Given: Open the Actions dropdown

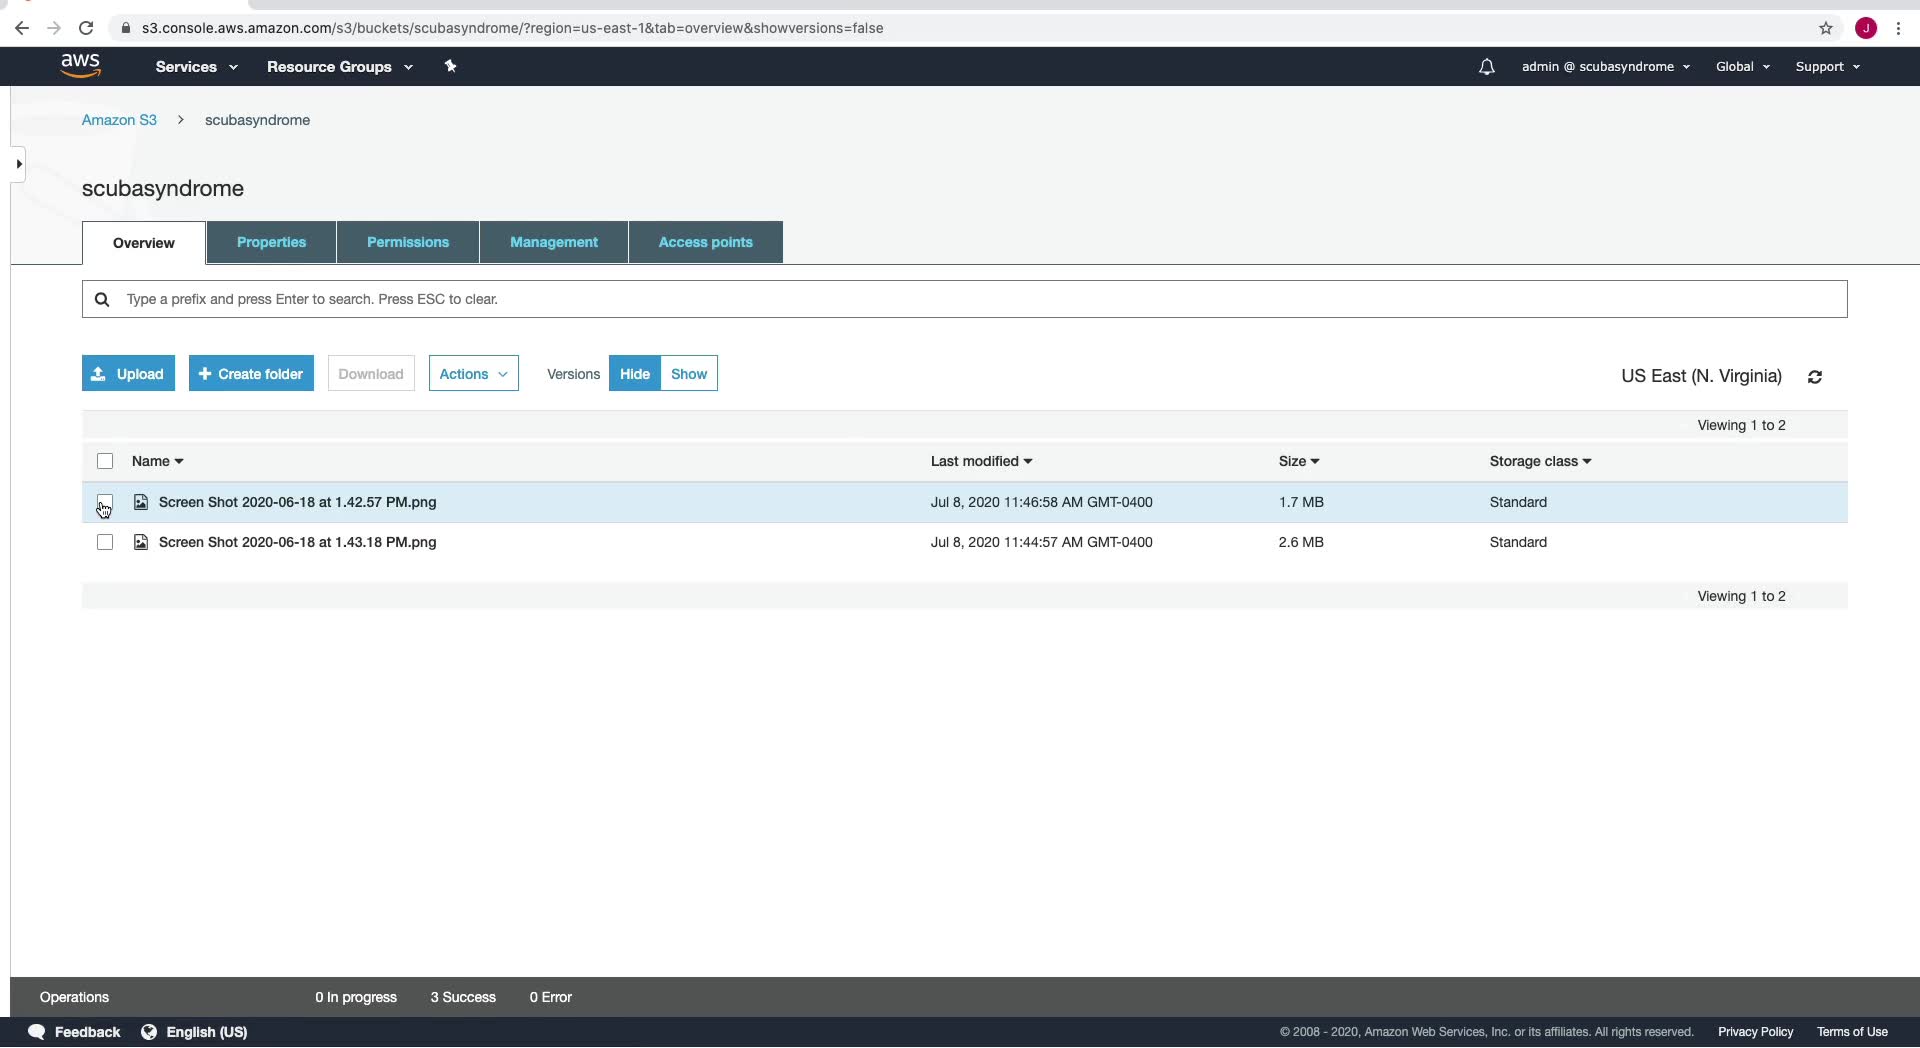Looking at the screenshot, I should (474, 374).
